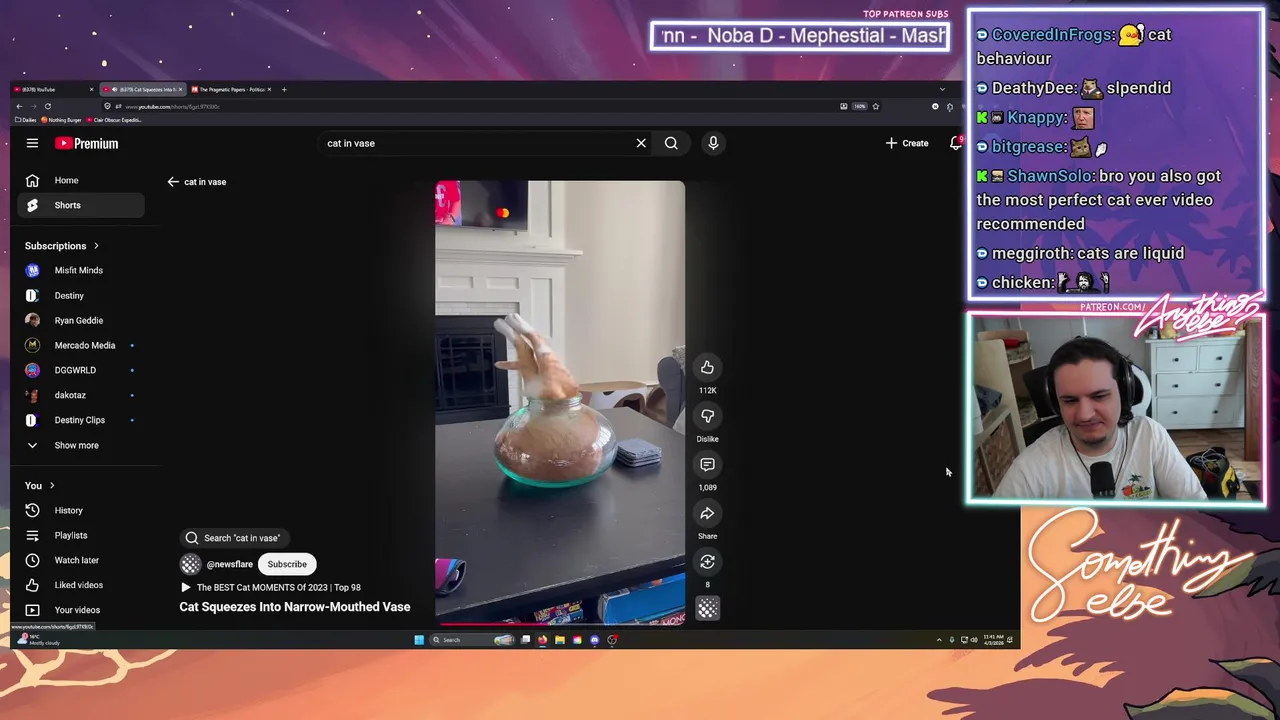Open the Create menu

907,143
